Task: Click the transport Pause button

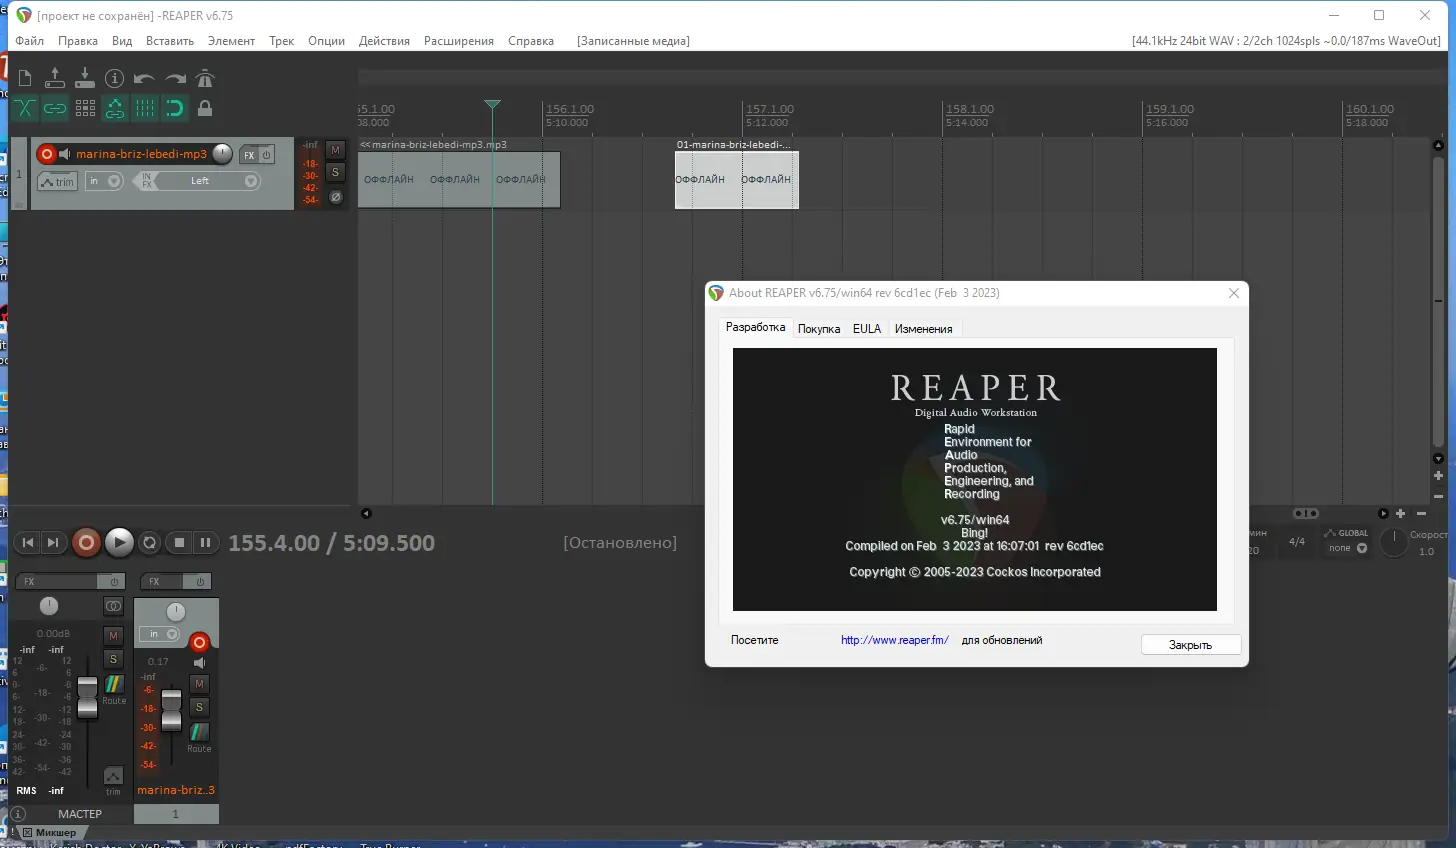Action: tap(205, 542)
